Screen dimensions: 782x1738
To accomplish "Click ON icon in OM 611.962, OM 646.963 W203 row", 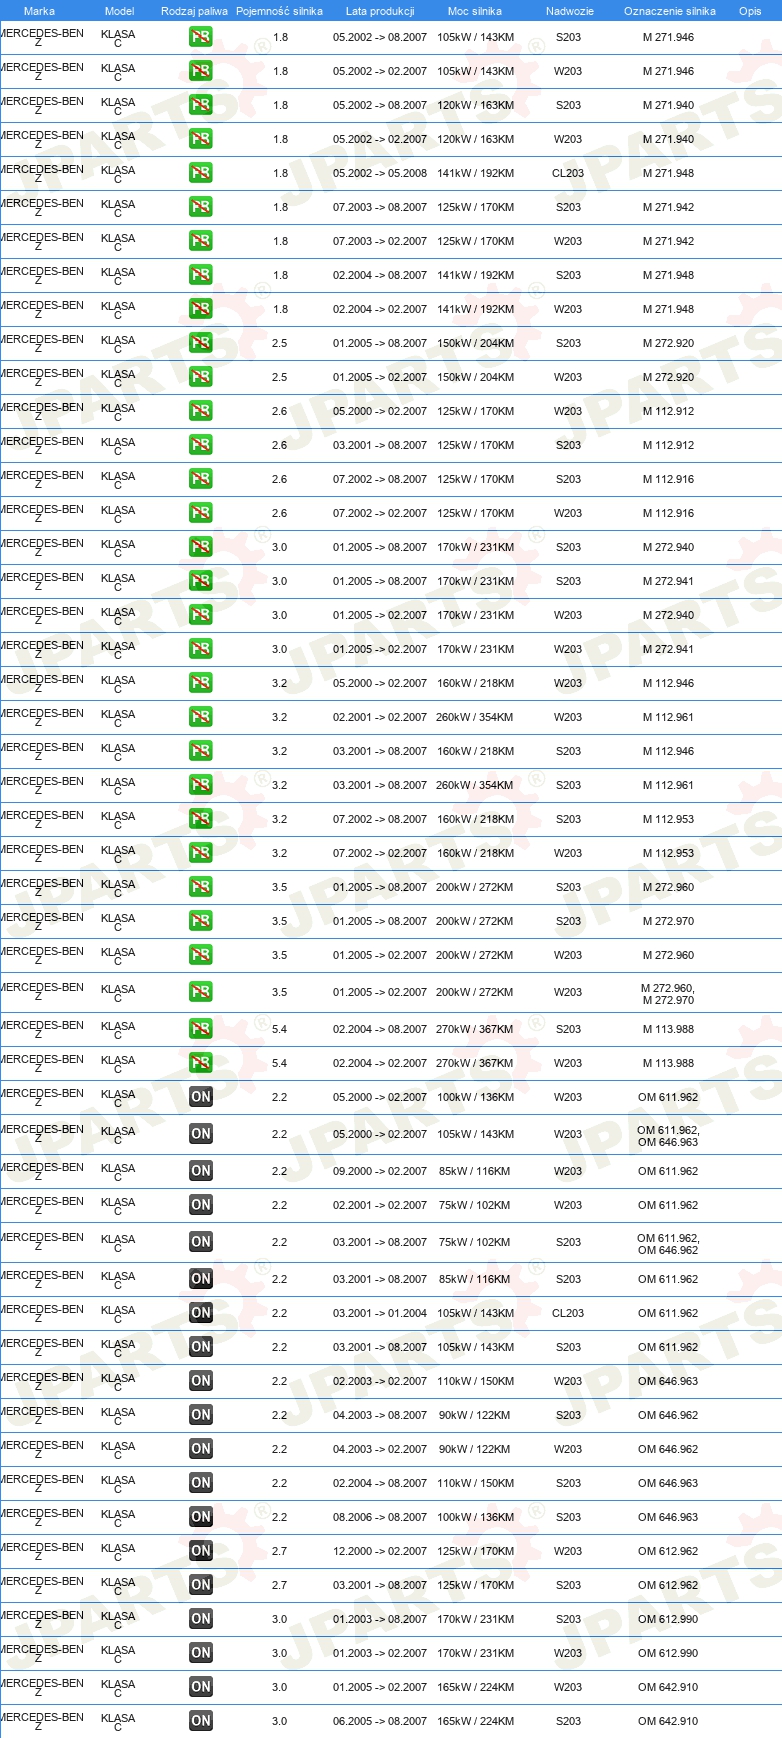I will (x=201, y=1134).
